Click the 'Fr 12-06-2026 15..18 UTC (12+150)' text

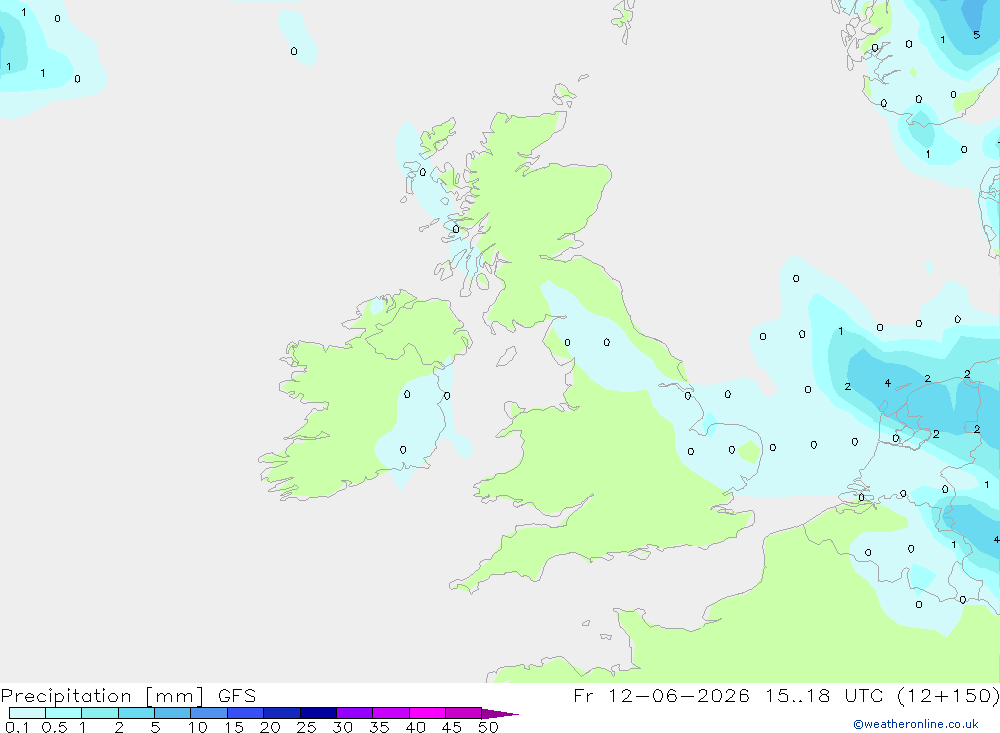(786, 696)
